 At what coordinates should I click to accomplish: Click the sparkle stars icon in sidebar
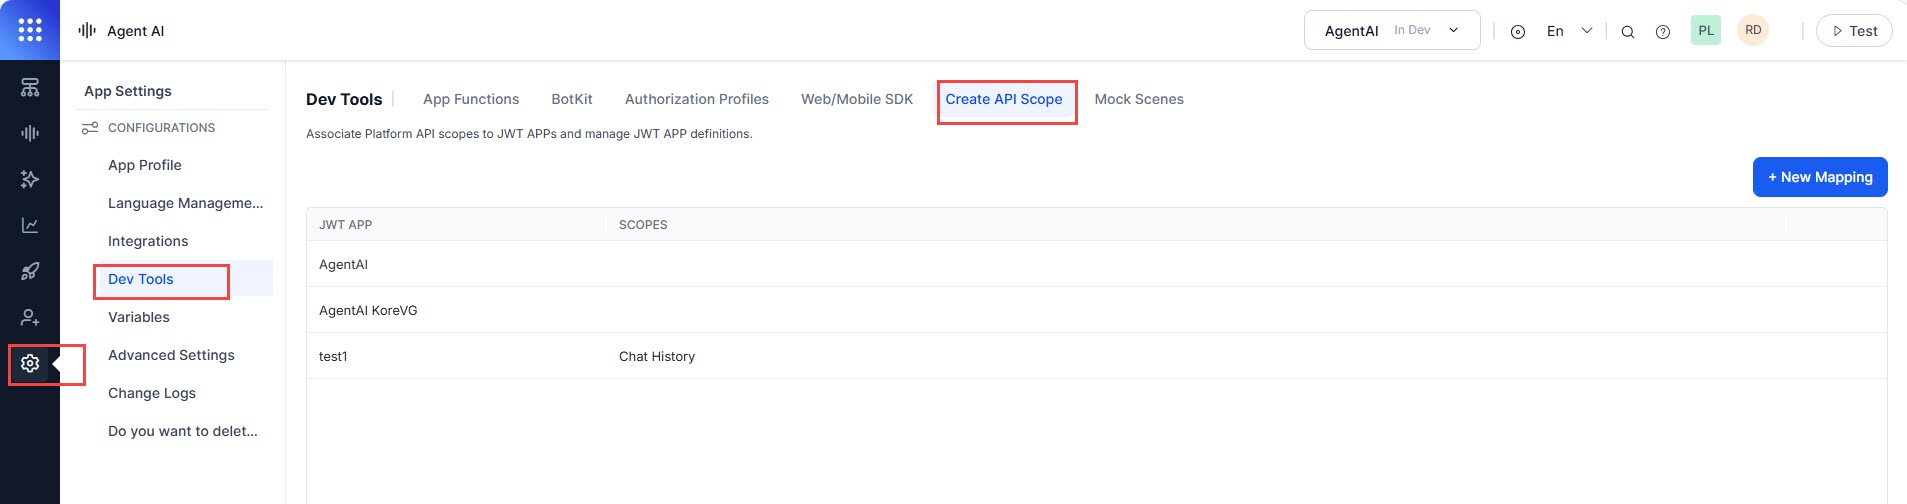(x=30, y=179)
